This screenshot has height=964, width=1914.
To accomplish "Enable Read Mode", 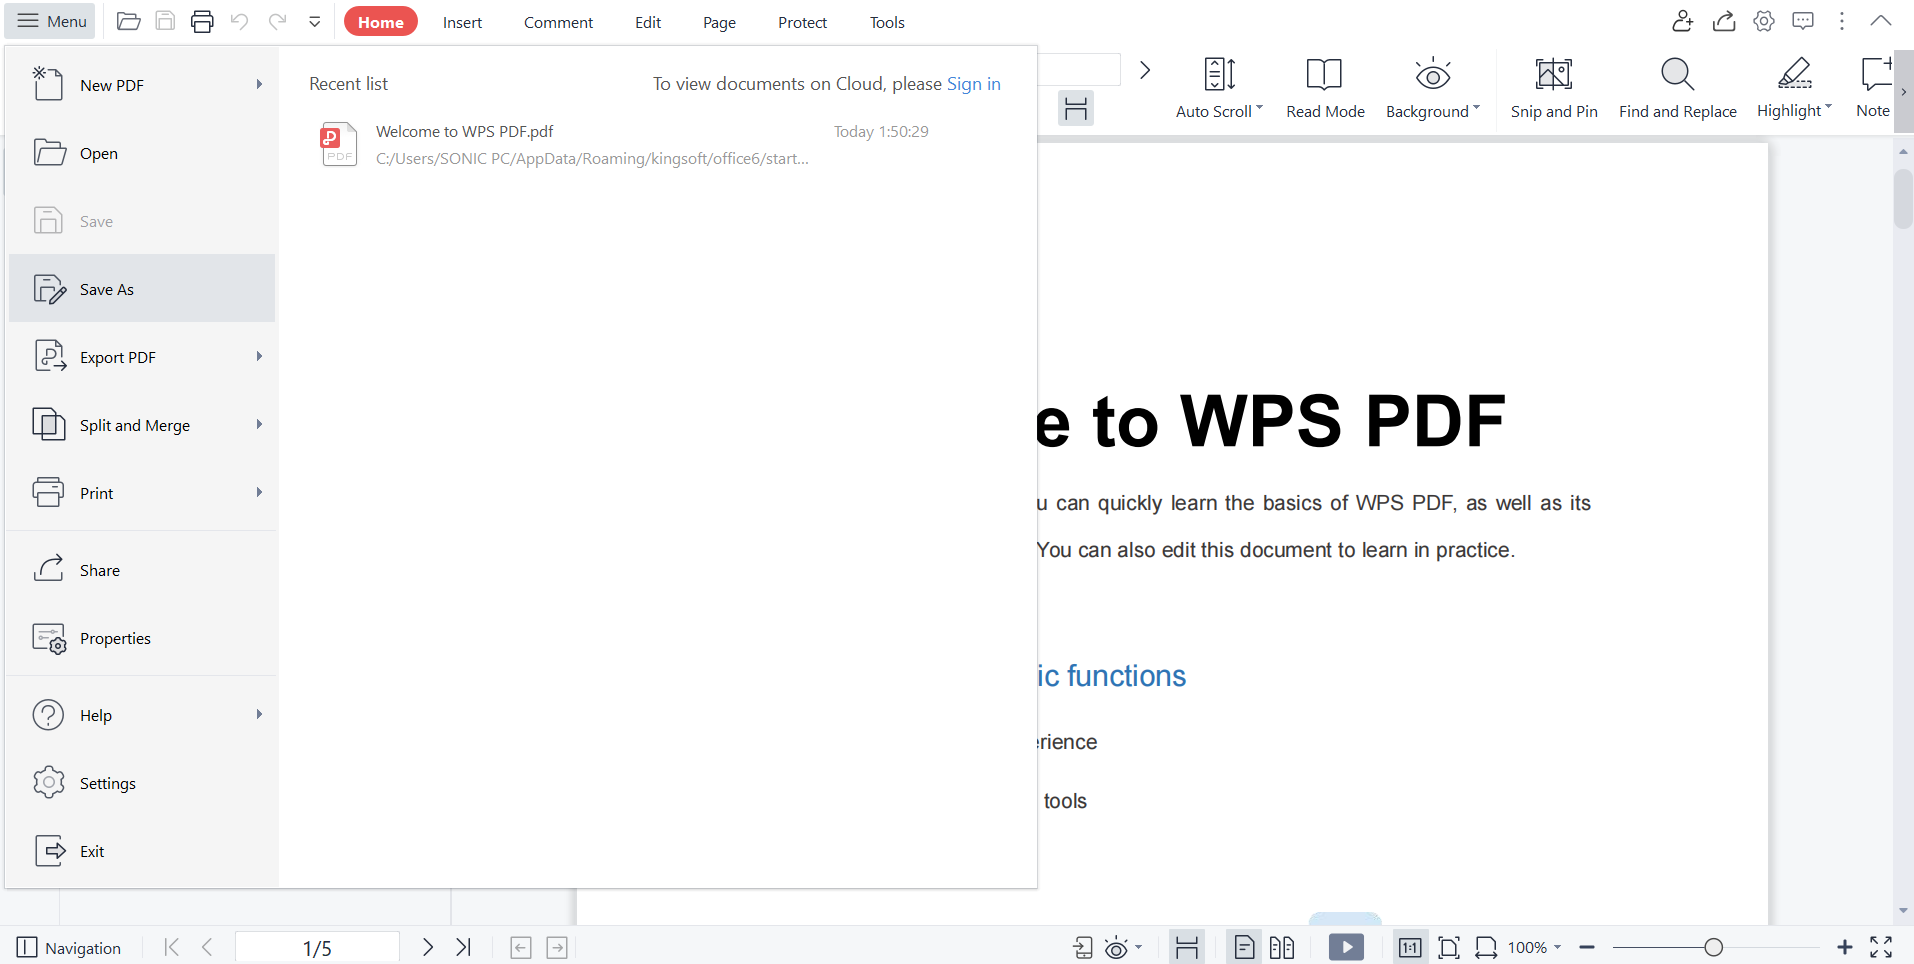I will [1325, 87].
